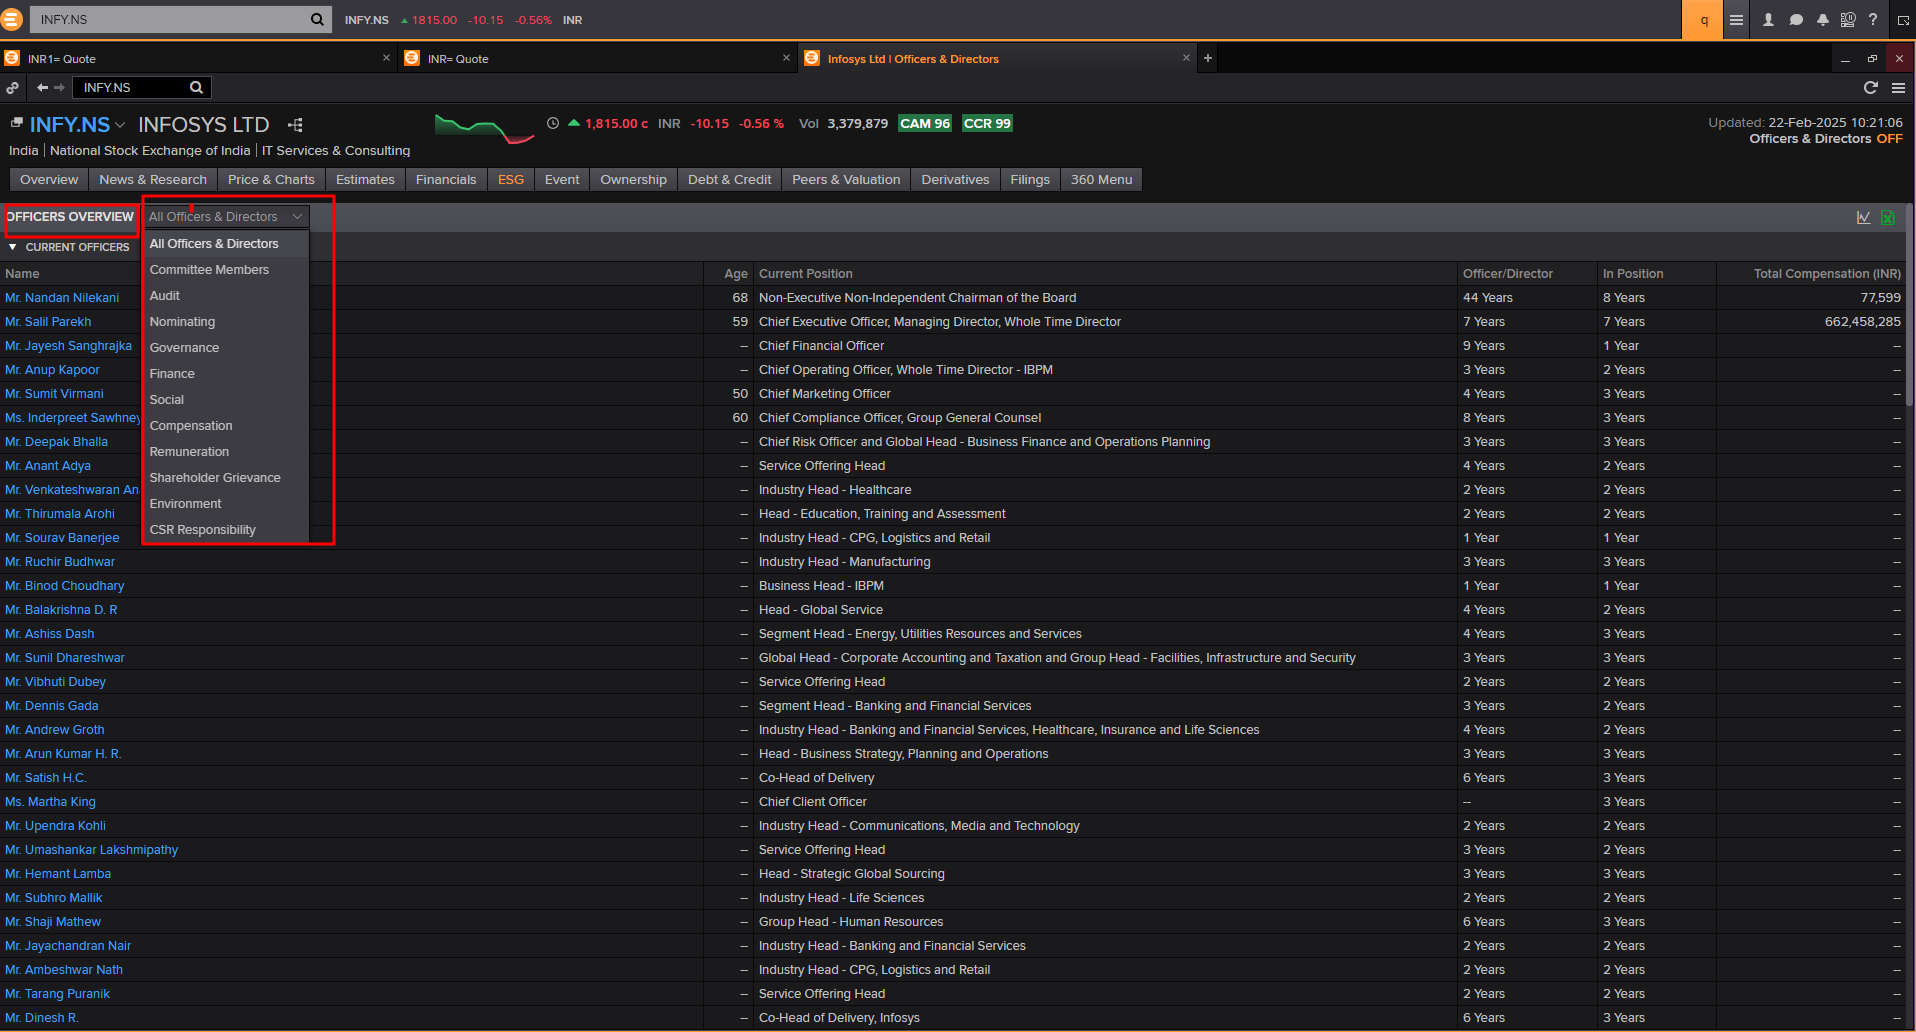
Task: Export officers table to Excel
Action: point(1888,217)
